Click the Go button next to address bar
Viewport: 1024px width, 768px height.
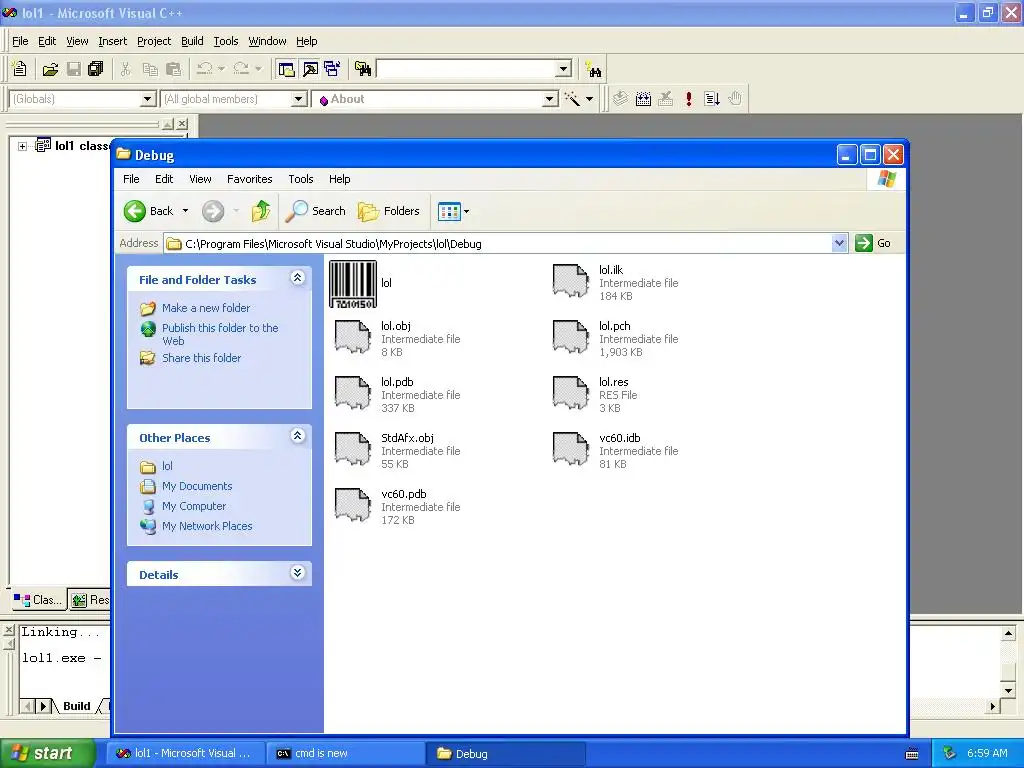coord(873,243)
